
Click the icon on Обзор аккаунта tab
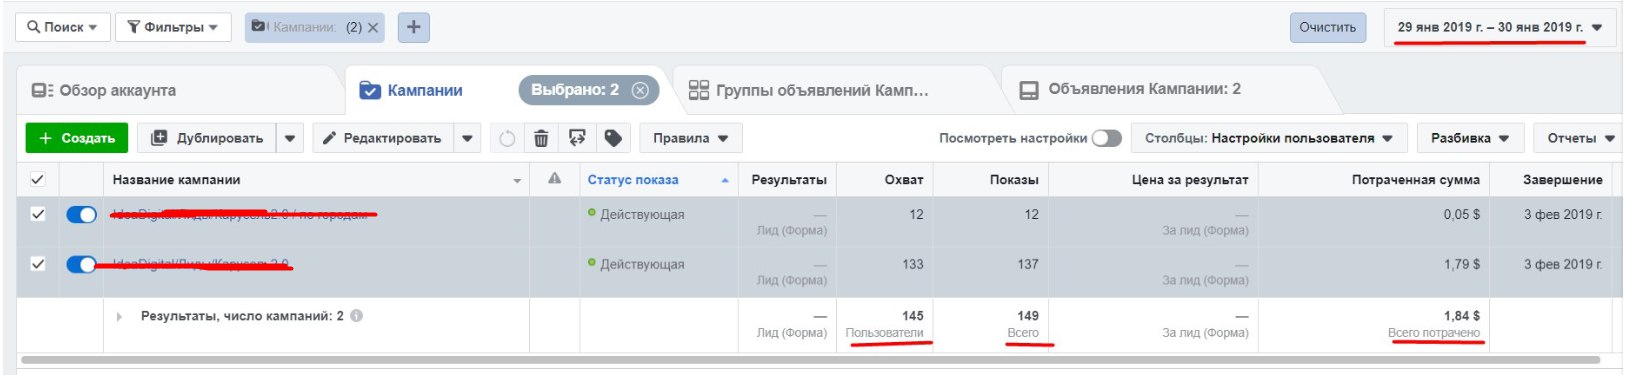point(42,90)
